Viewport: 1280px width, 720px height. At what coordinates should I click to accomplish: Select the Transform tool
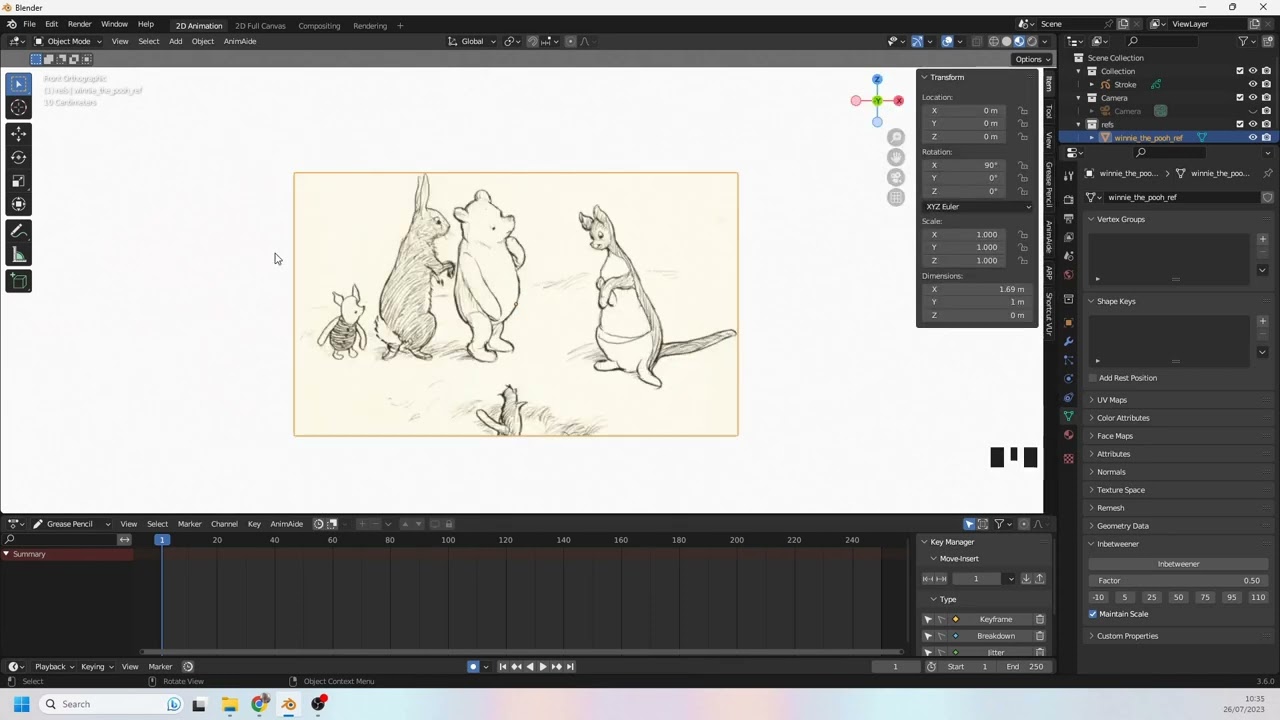(x=18, y=204)
